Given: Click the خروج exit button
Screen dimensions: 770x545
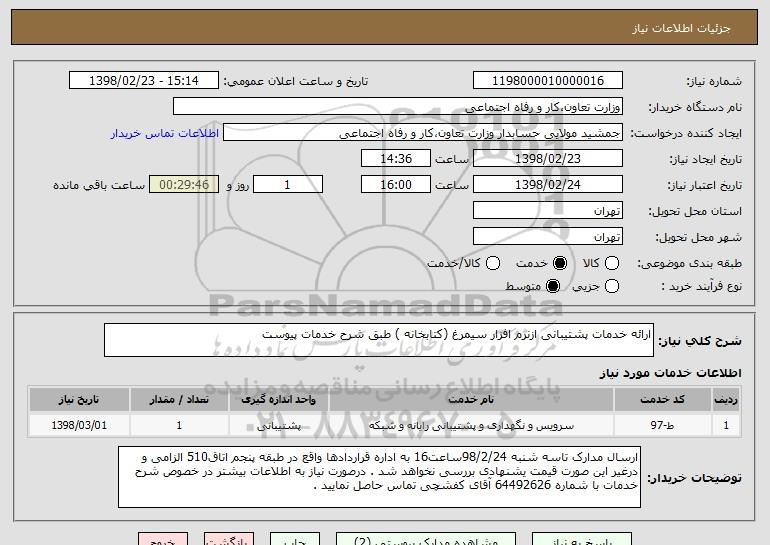Looking at the screenshot, I should [x=163, y=539].
